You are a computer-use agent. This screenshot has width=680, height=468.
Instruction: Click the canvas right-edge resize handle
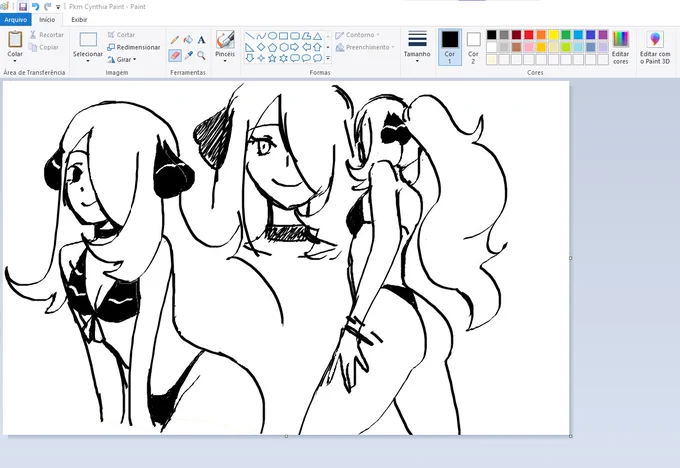[570, 258]
